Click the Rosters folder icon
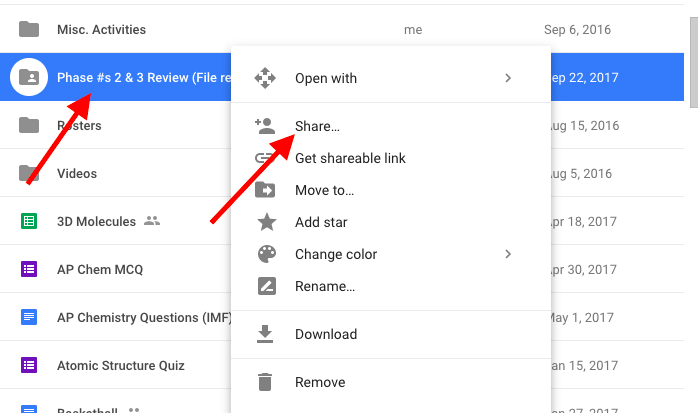 pyautogui.click(x=29, y=125)
